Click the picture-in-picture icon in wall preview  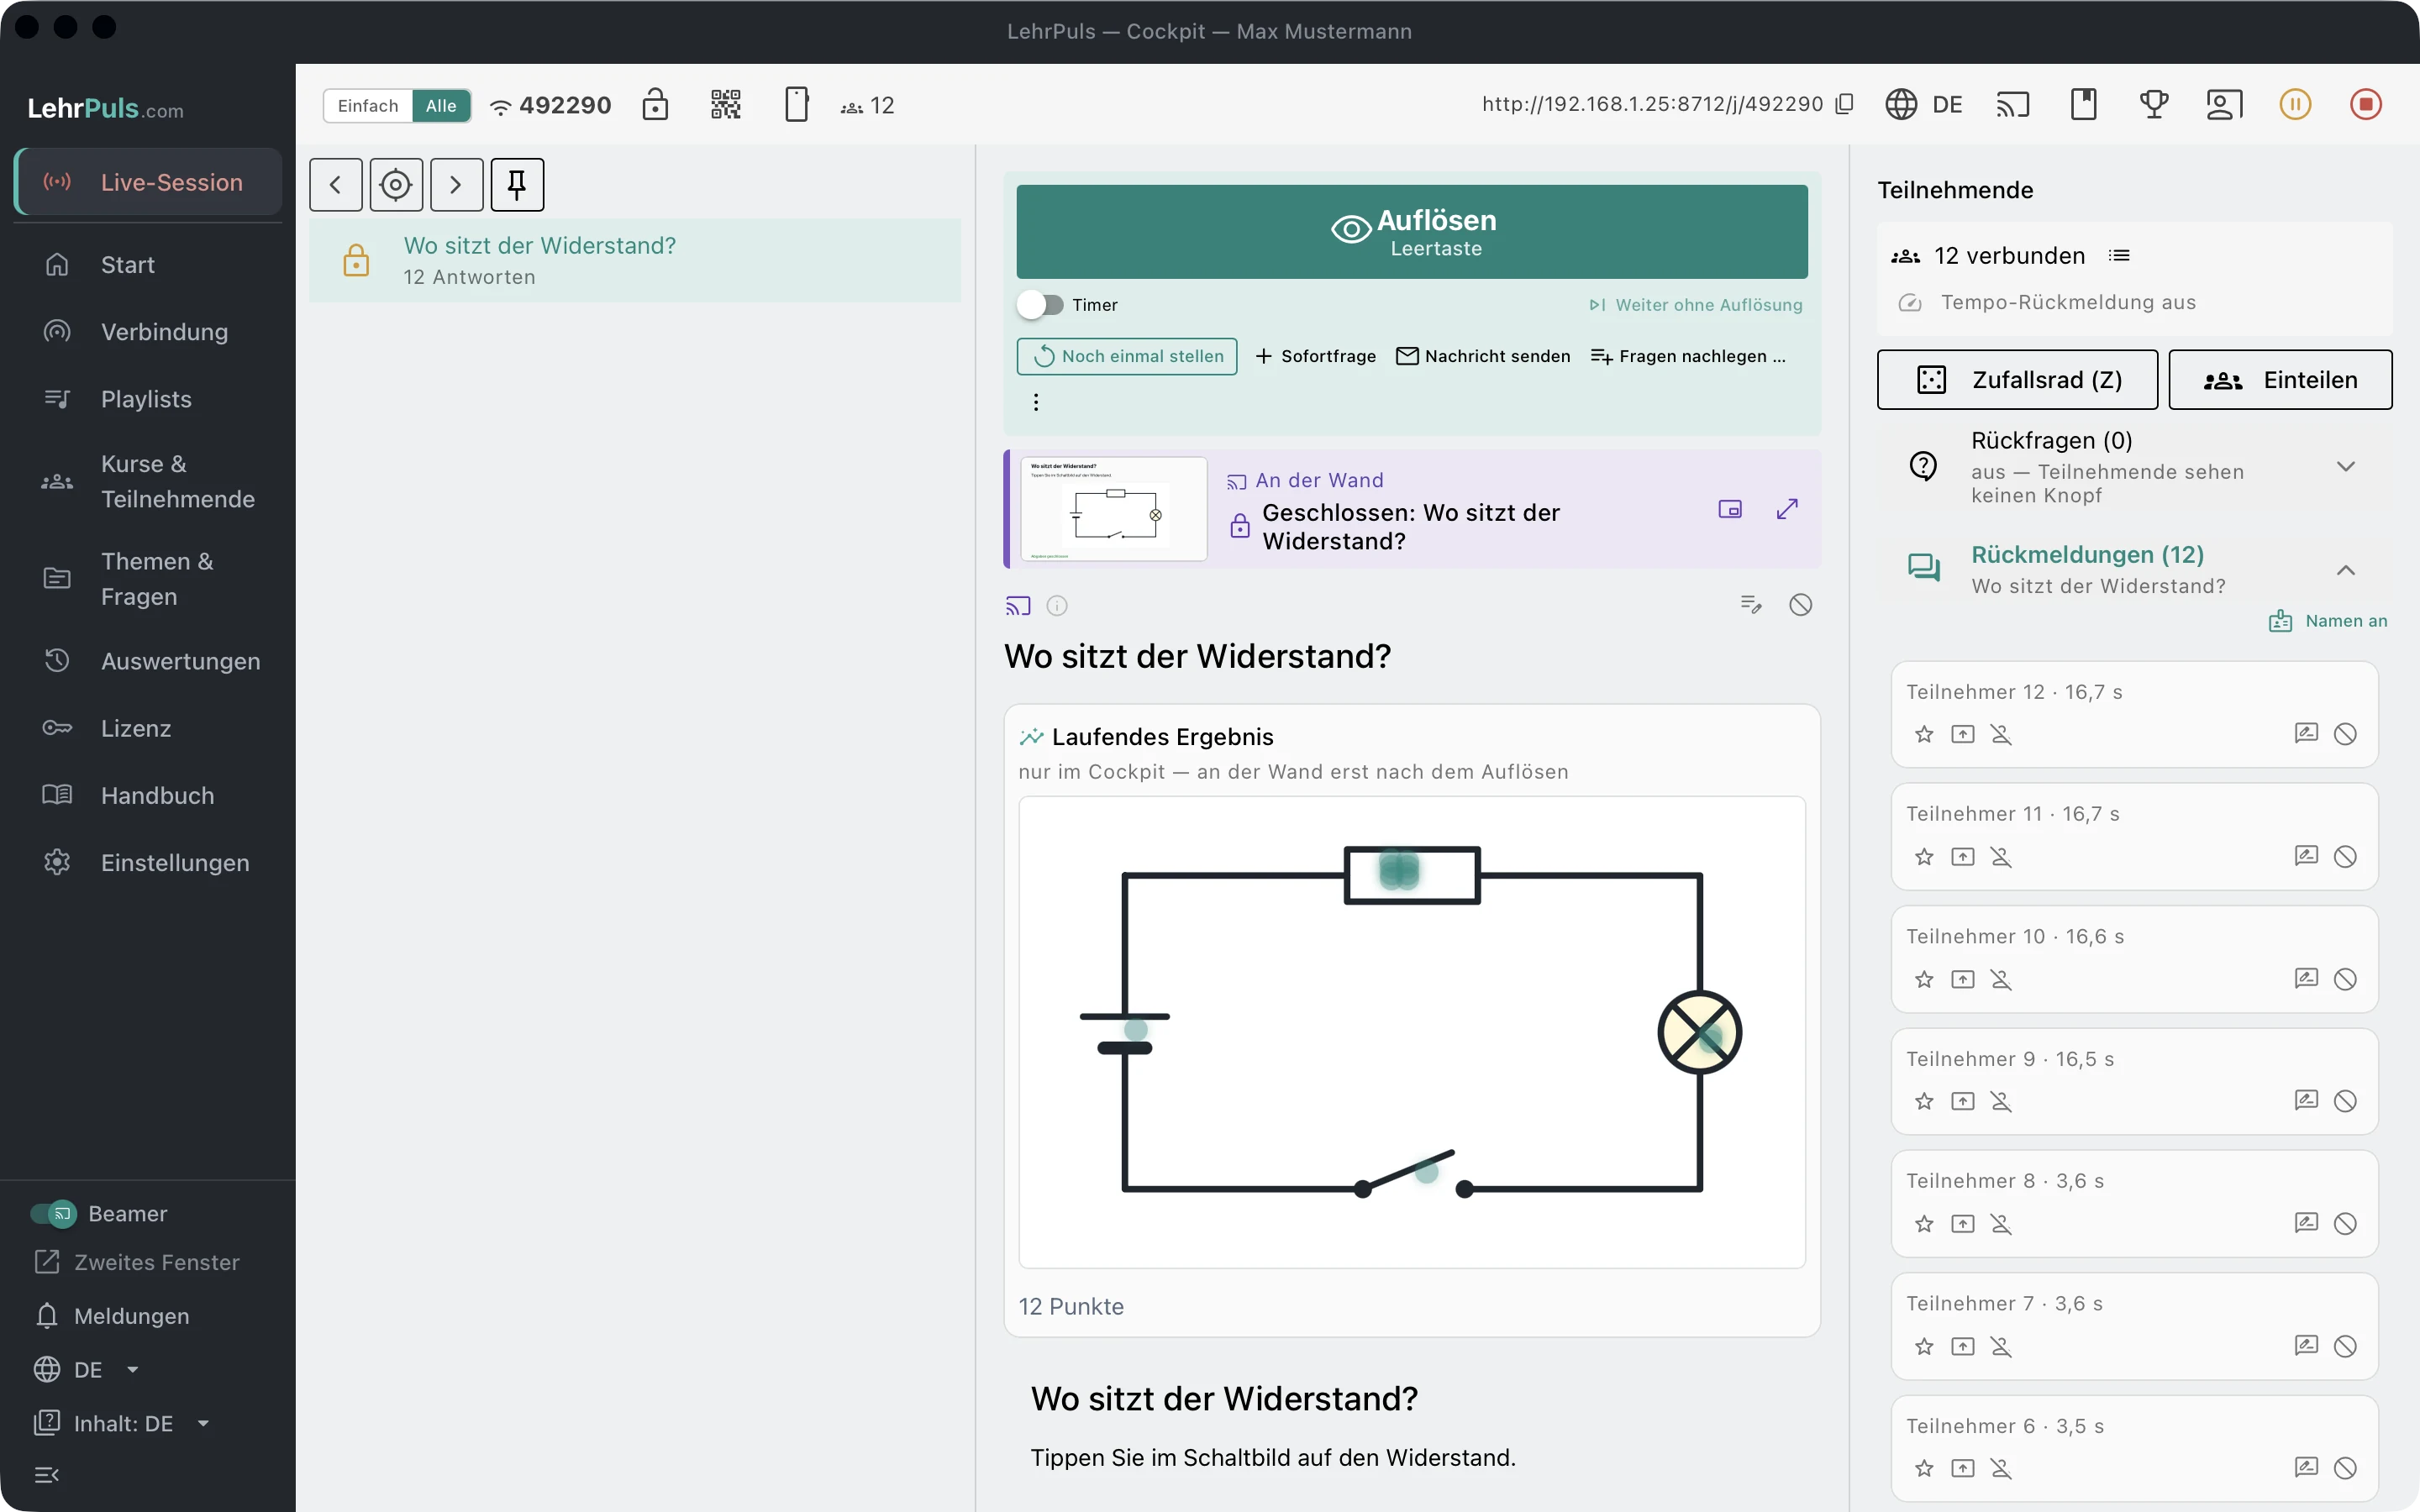[1730, 509]
